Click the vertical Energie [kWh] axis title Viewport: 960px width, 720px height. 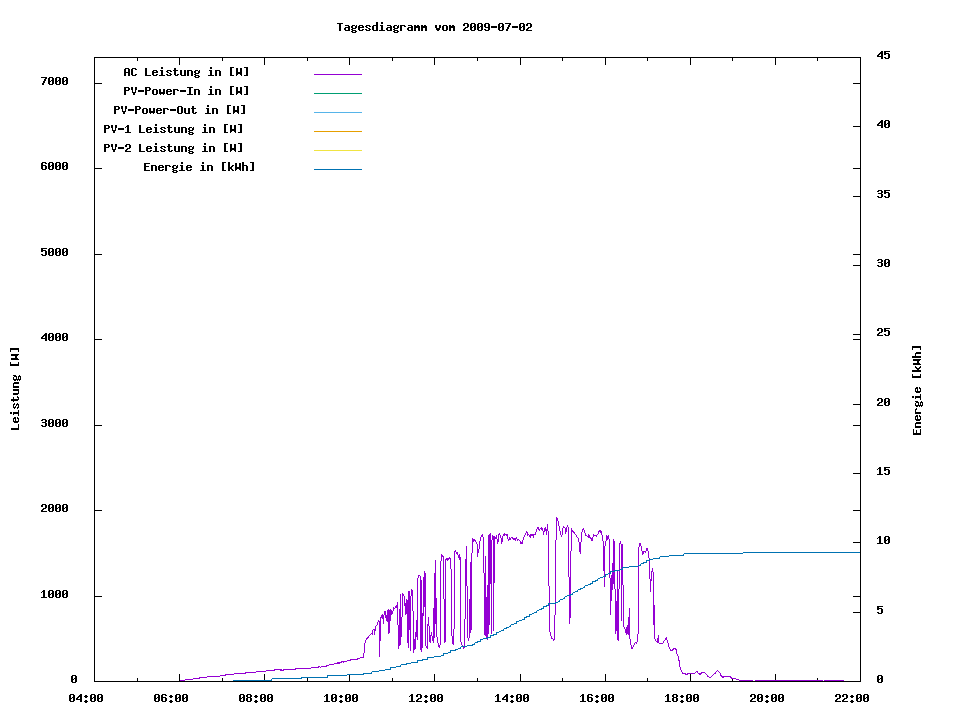tap(917, 390)
